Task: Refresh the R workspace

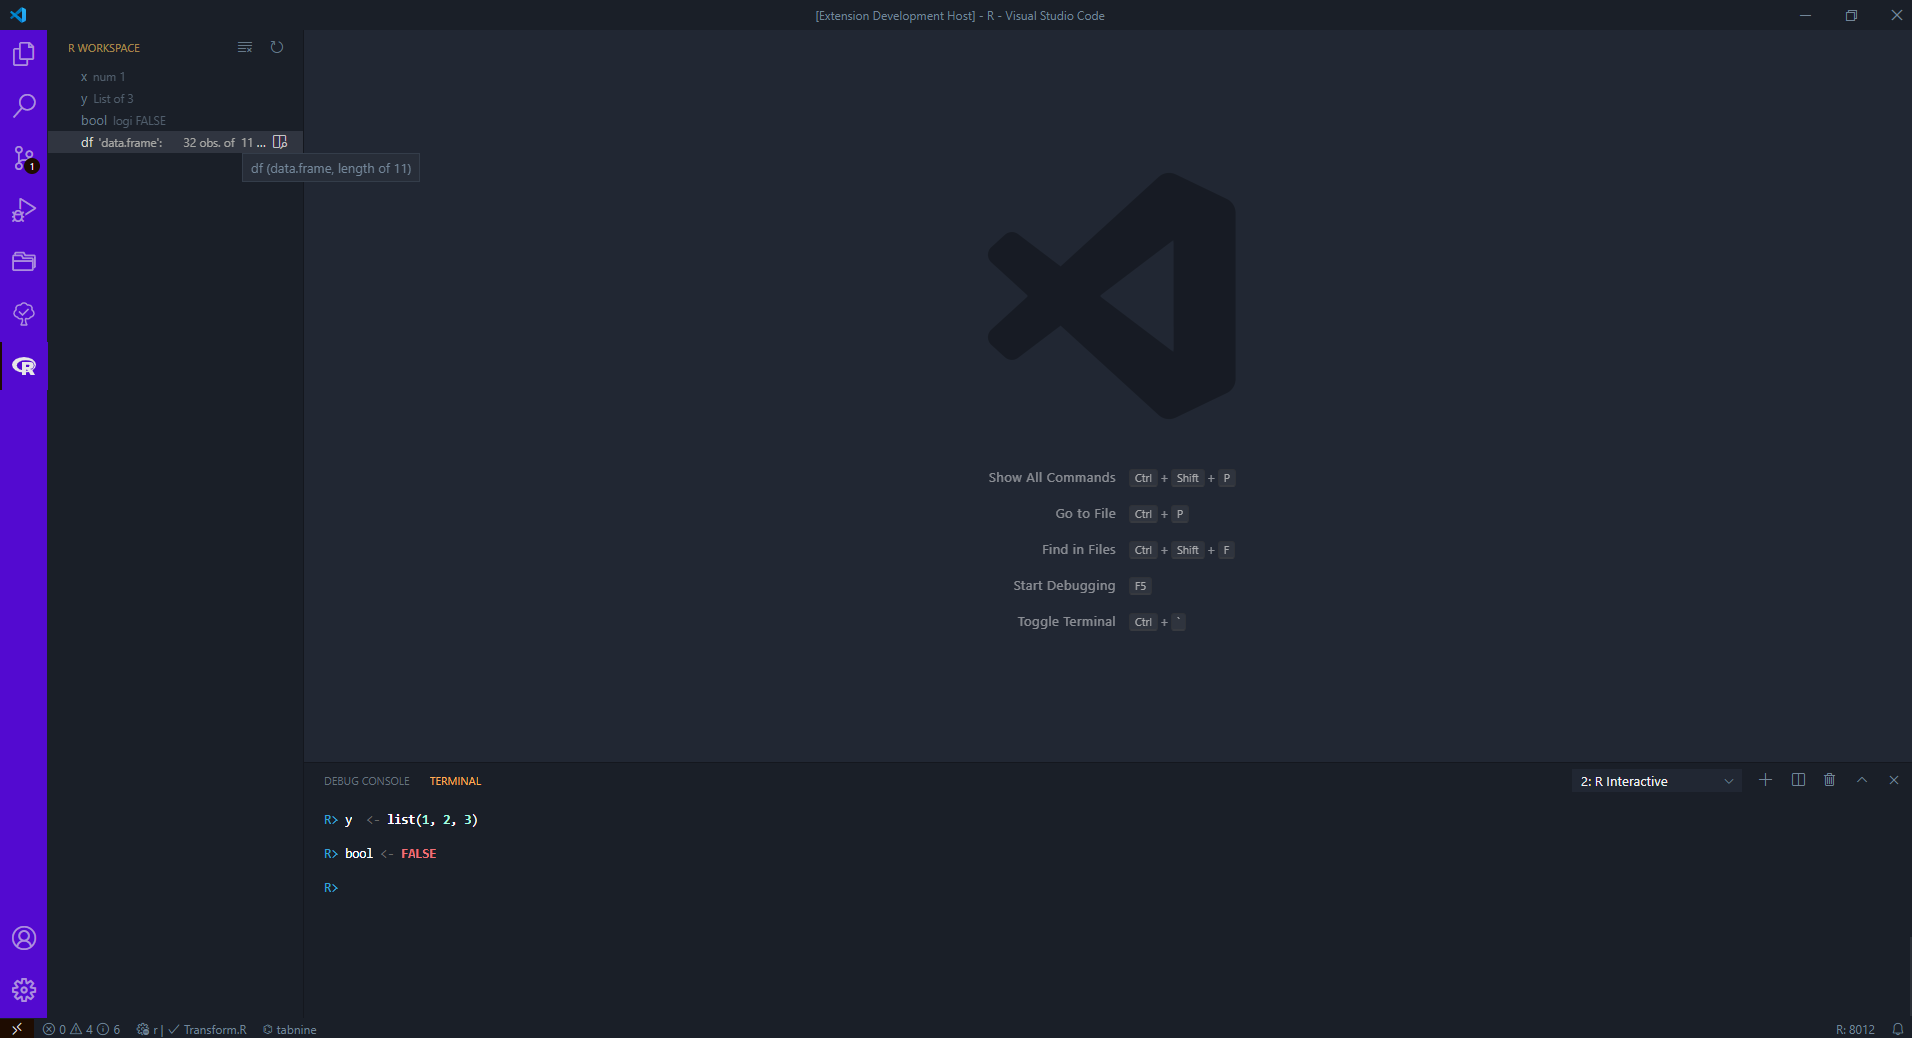Action: point(277,47)
